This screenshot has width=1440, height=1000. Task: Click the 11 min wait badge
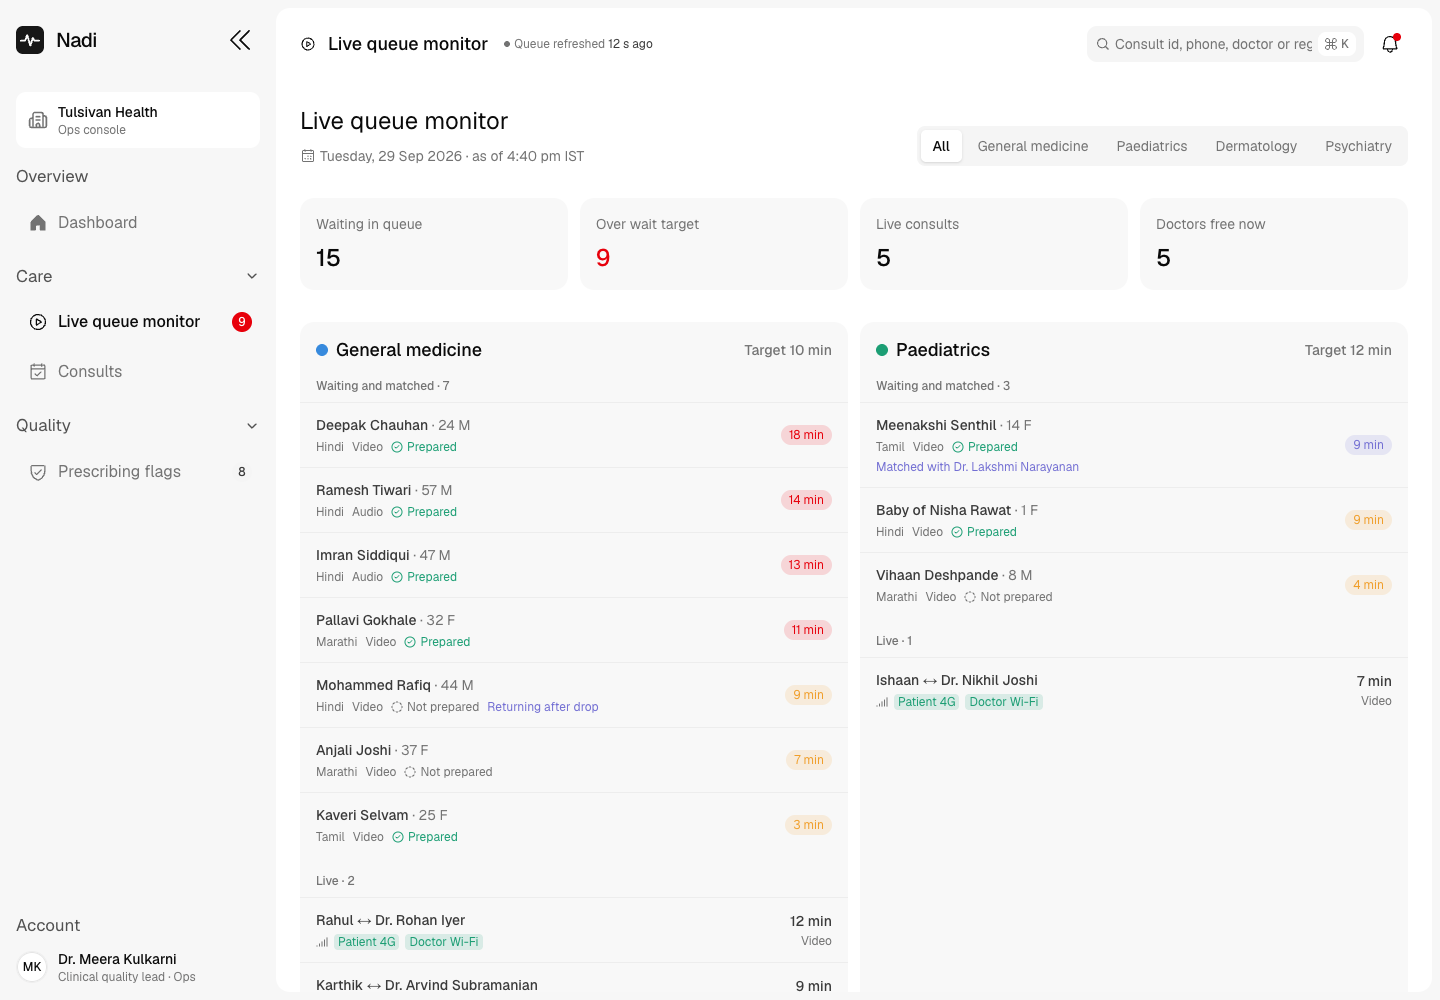coord(808,630)
